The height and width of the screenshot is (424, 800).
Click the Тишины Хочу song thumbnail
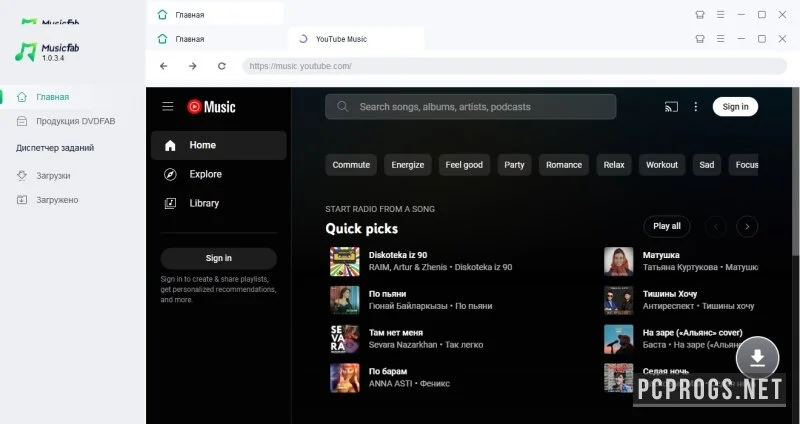[619, 300]
